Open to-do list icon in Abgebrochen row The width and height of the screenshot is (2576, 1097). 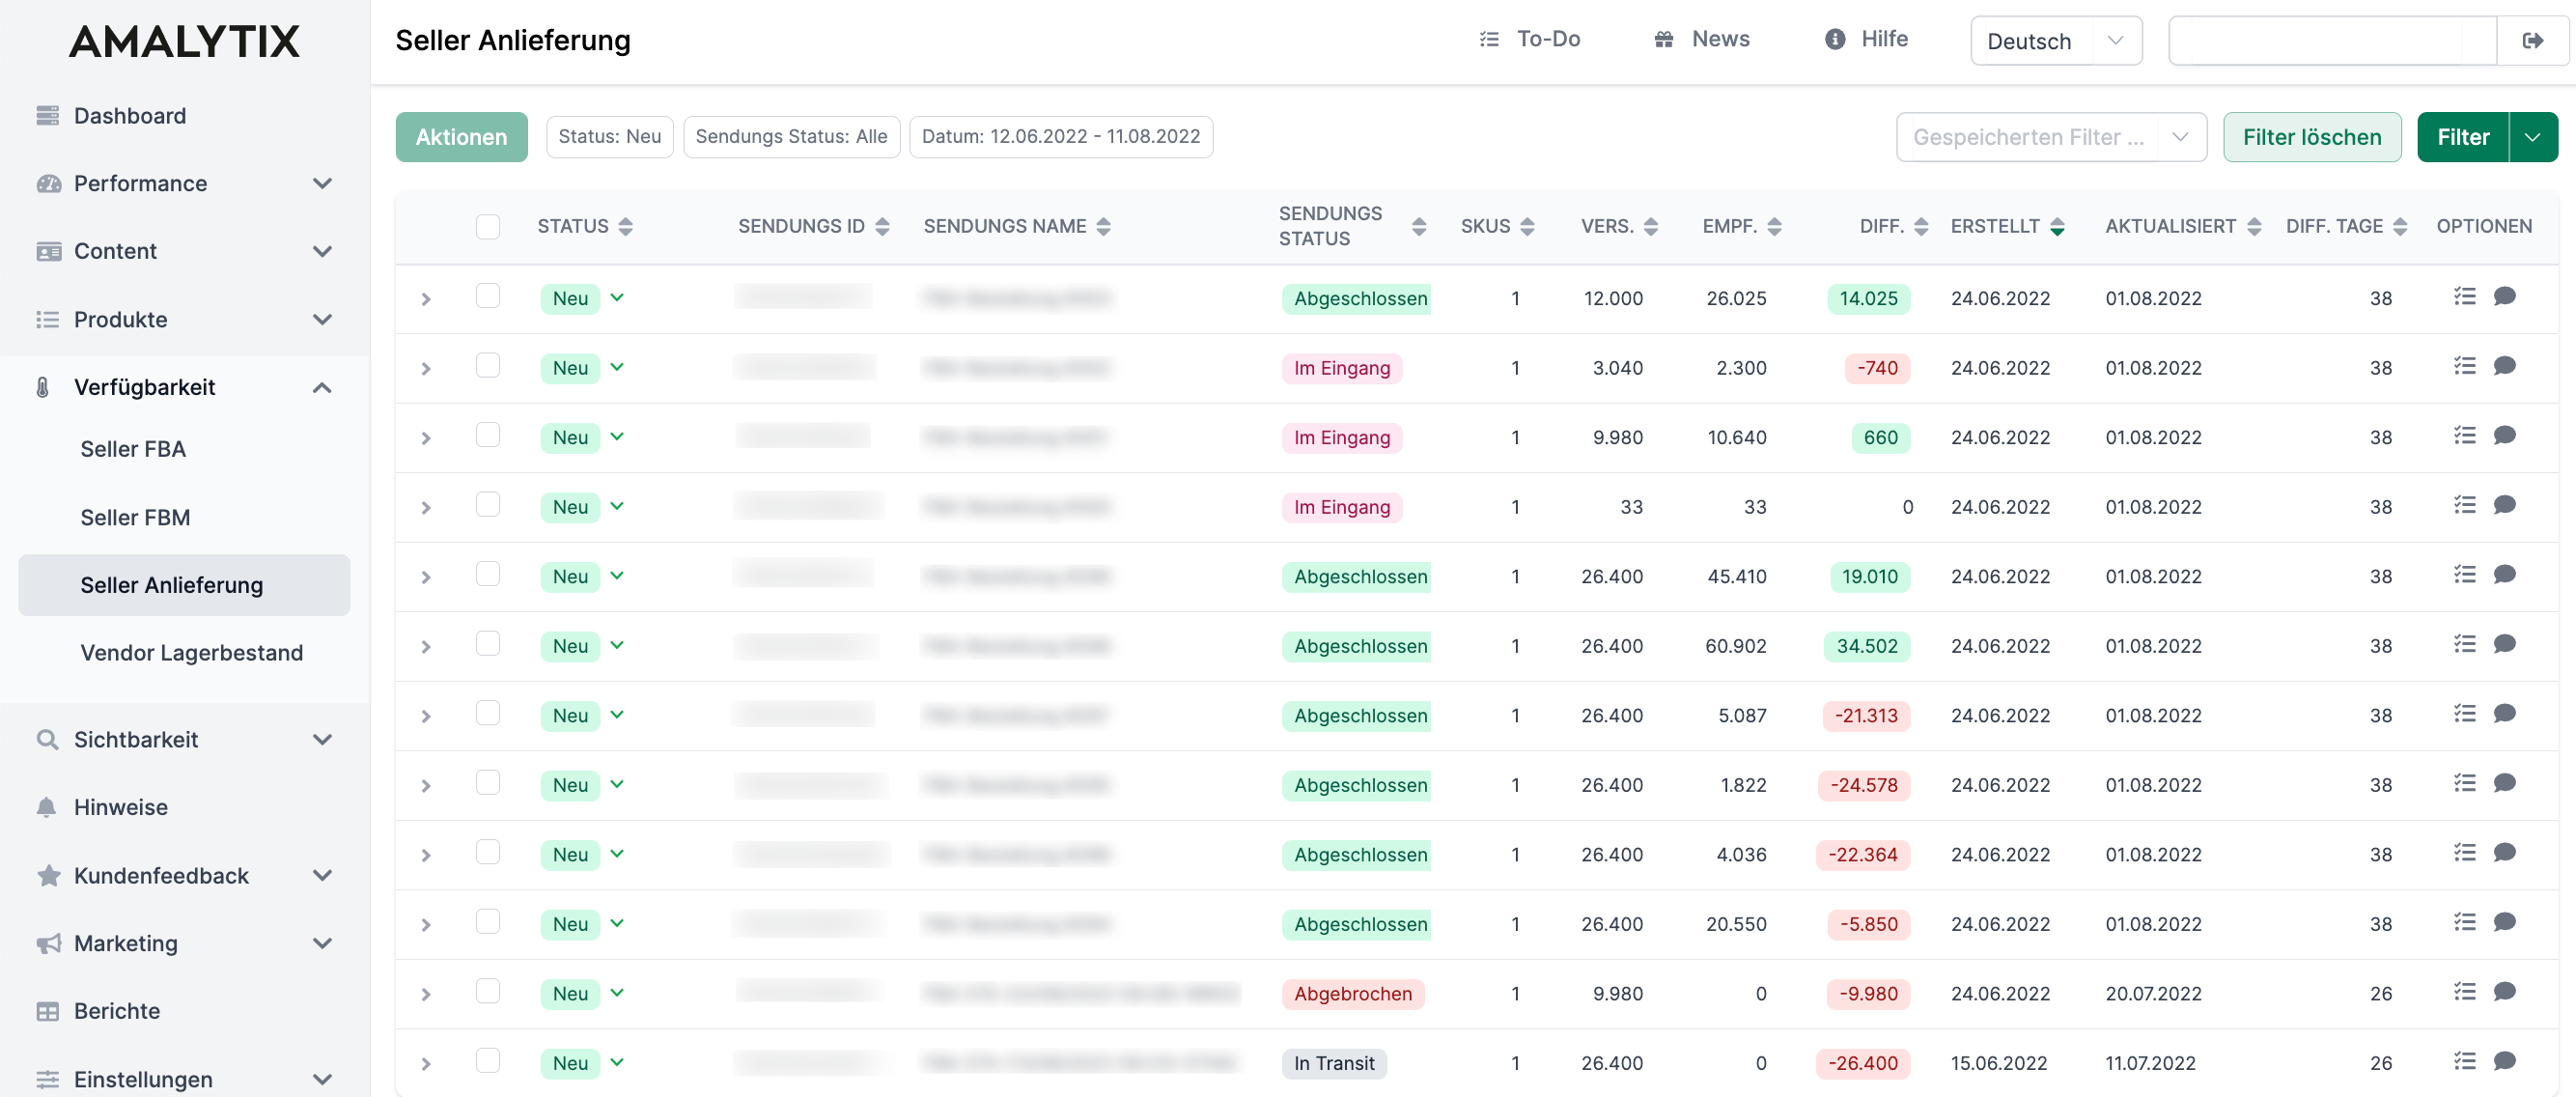coord(2465,991)
